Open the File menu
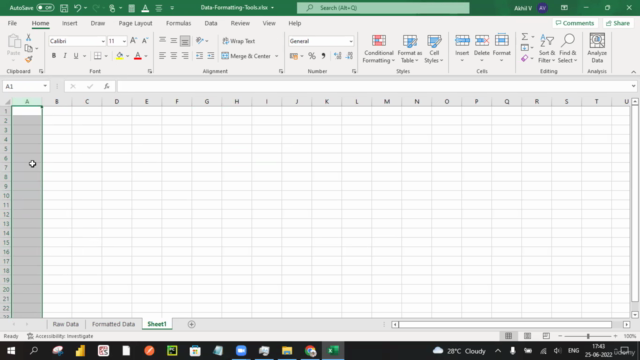 [x=12, y=23]
